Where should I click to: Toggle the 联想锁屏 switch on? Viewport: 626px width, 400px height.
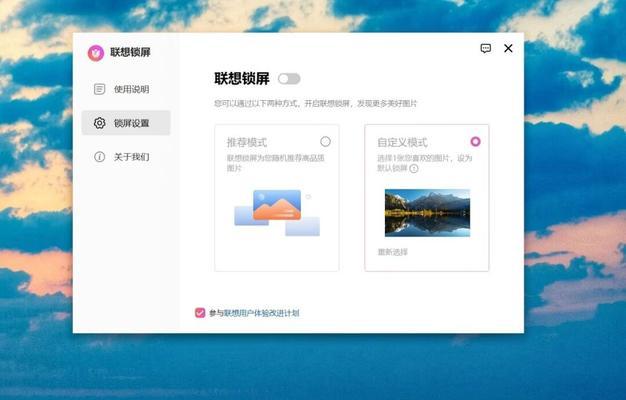[x=289, y=79]
